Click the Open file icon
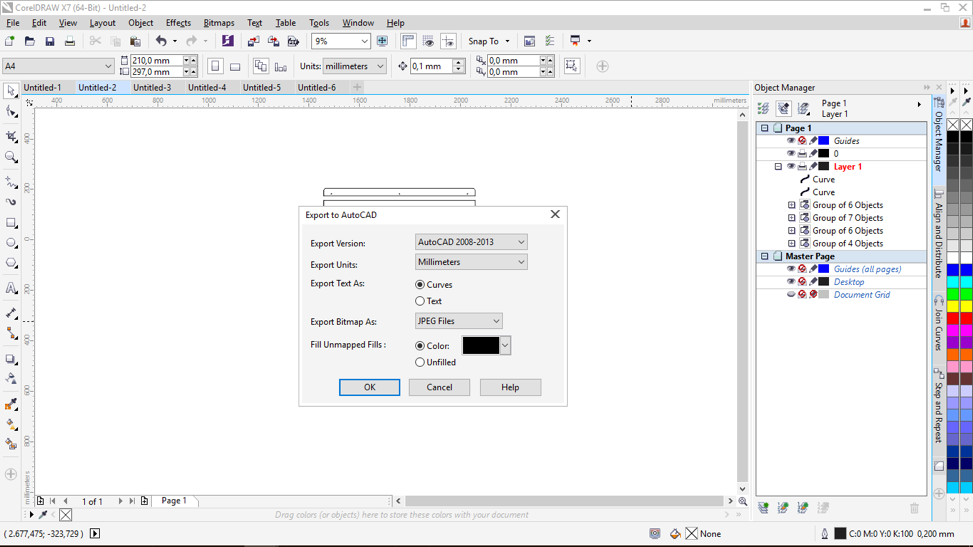 (x=30, y=41)
